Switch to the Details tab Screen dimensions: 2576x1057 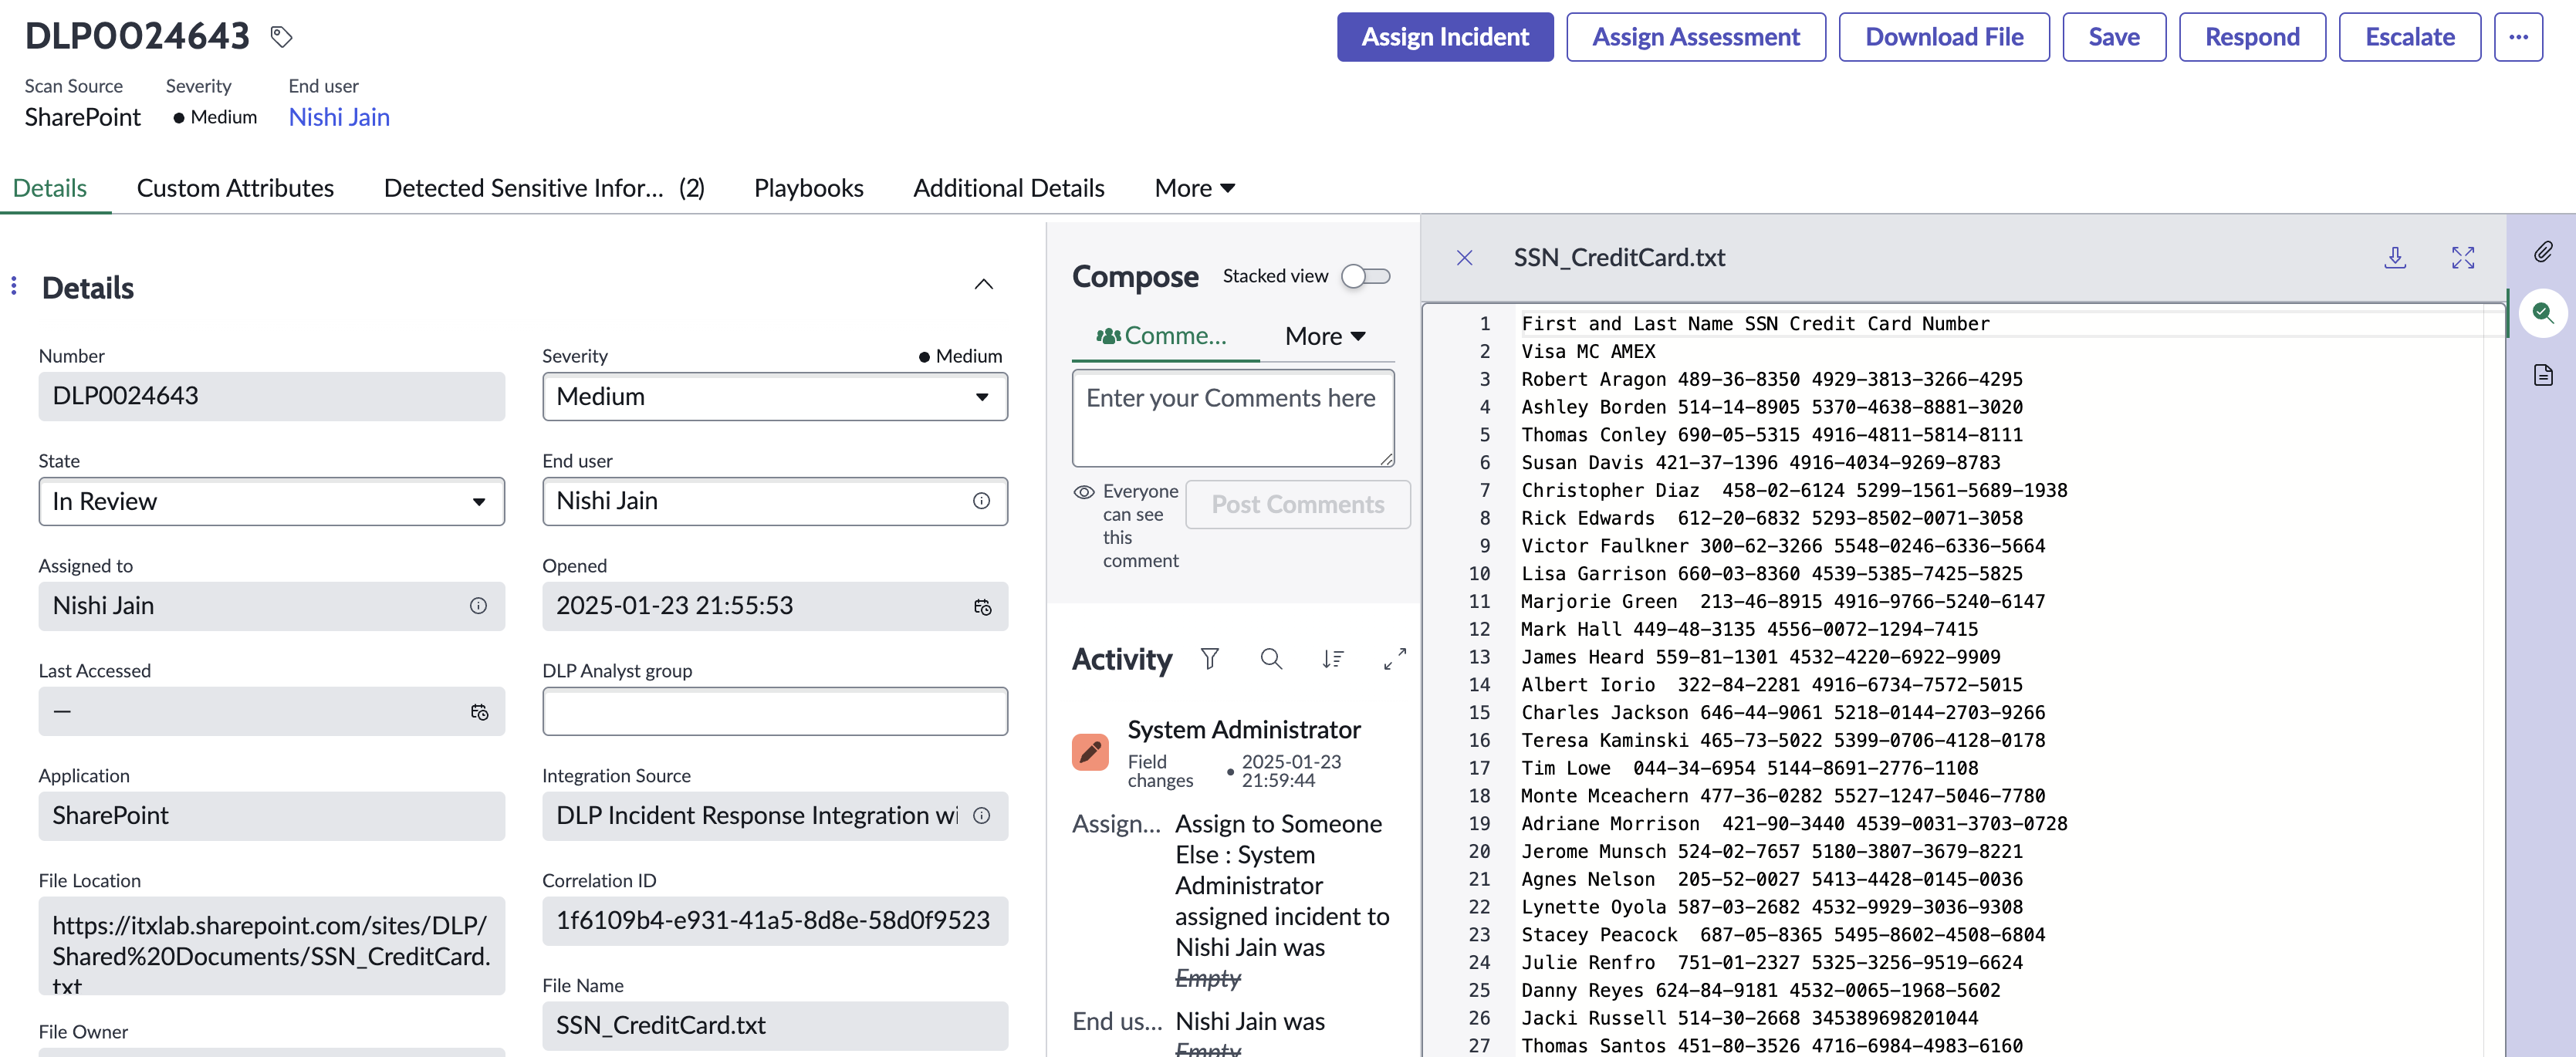pyautogui.click(x=50, y=188)
